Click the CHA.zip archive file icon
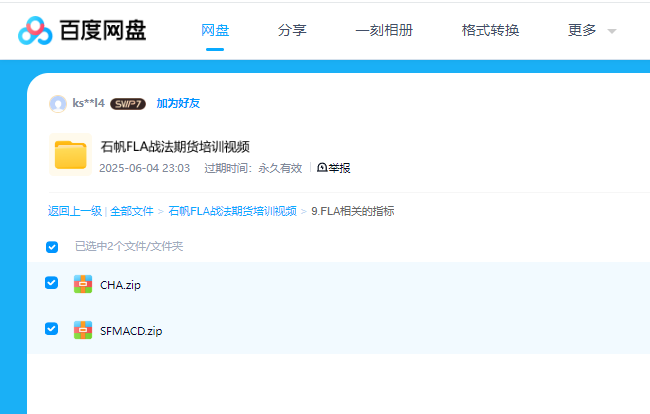 83,284
